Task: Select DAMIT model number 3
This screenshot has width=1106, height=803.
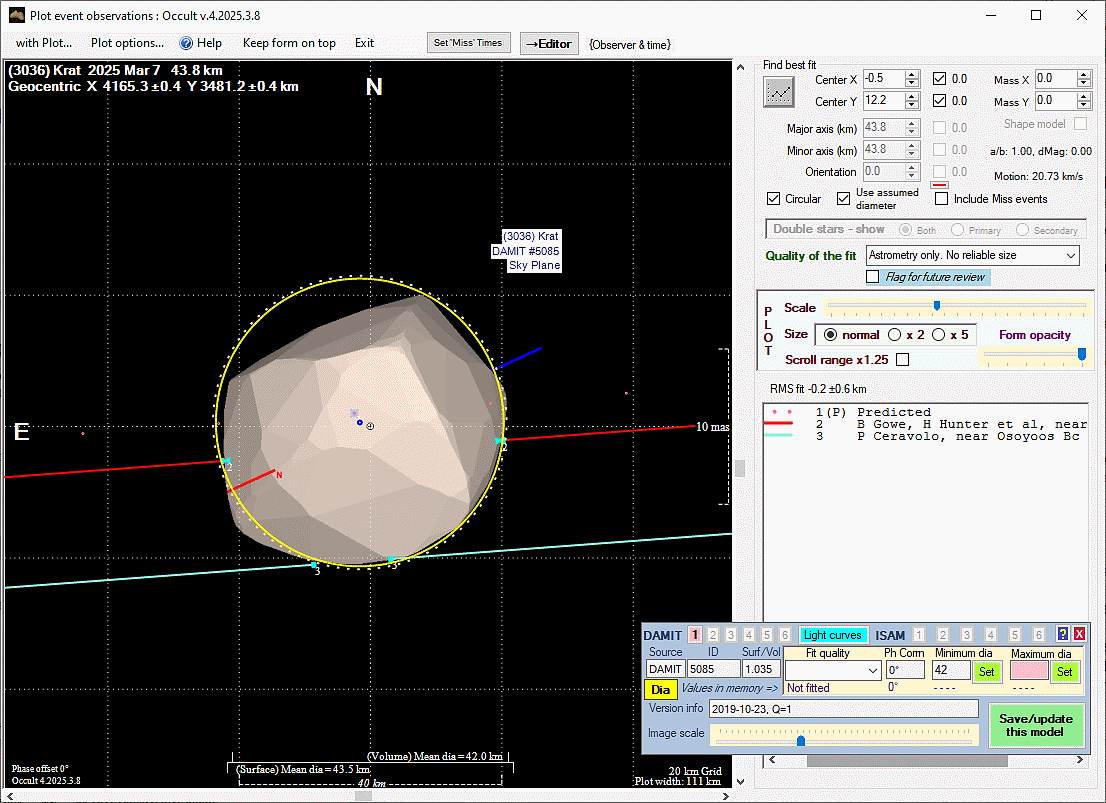Action: [x=731, y=635]
